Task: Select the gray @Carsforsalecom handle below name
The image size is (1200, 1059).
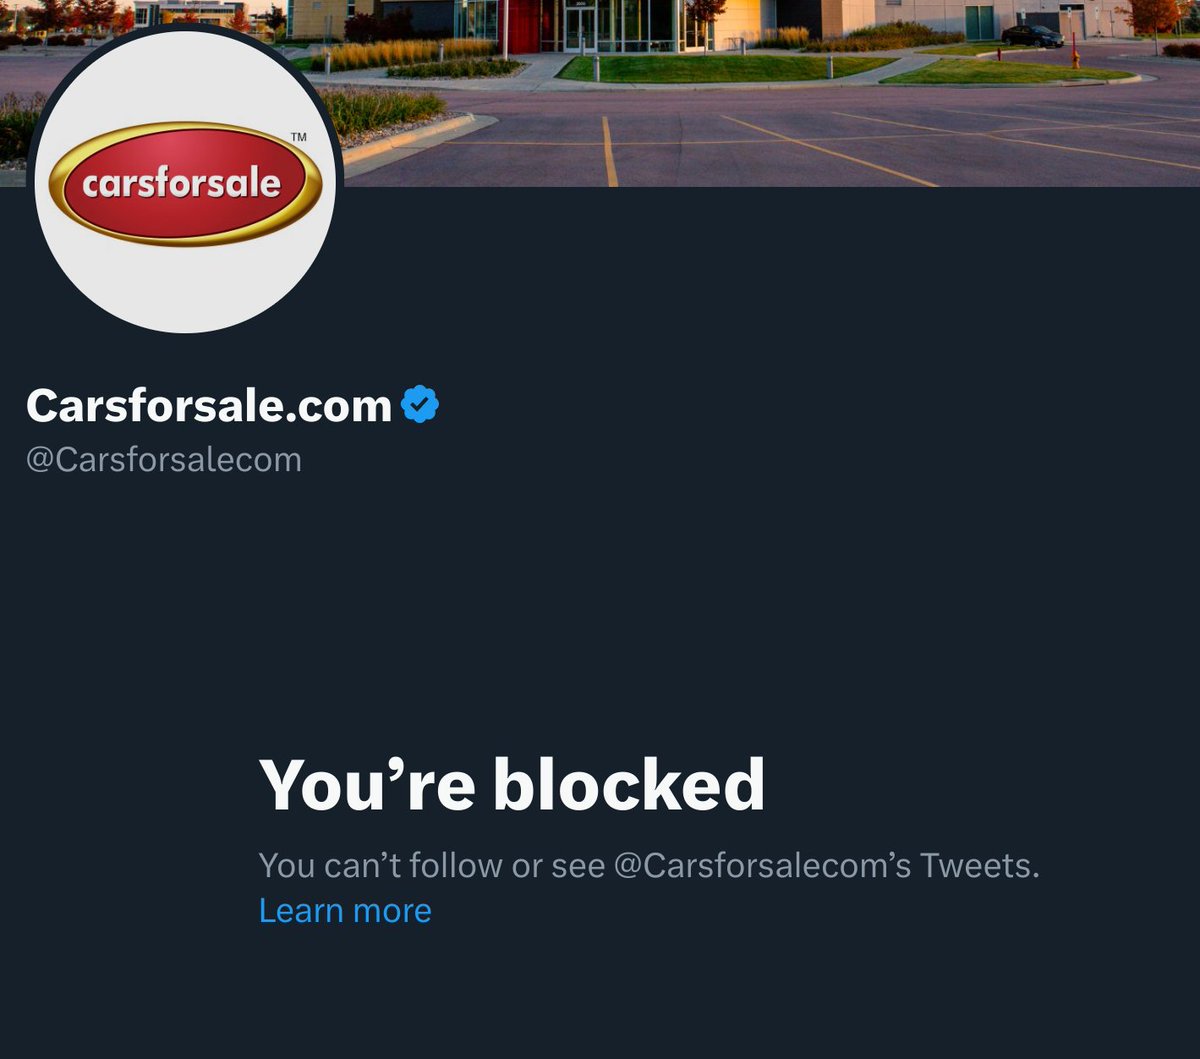Action: [x=164, y=460]
